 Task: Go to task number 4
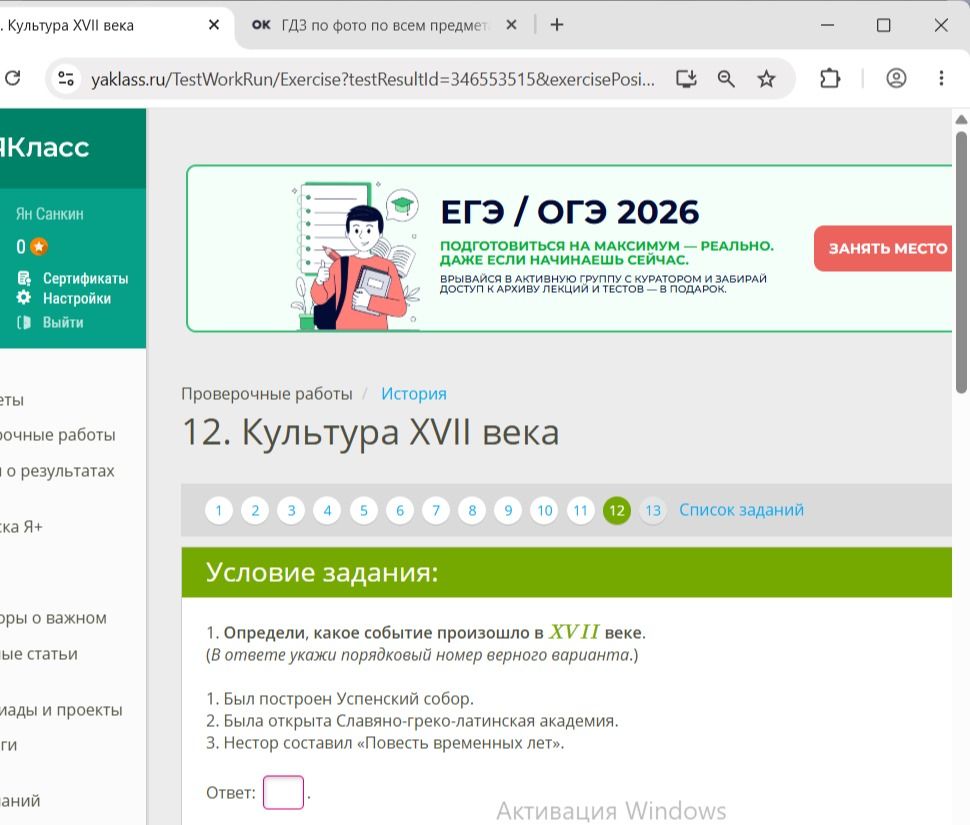click(327, 511)
